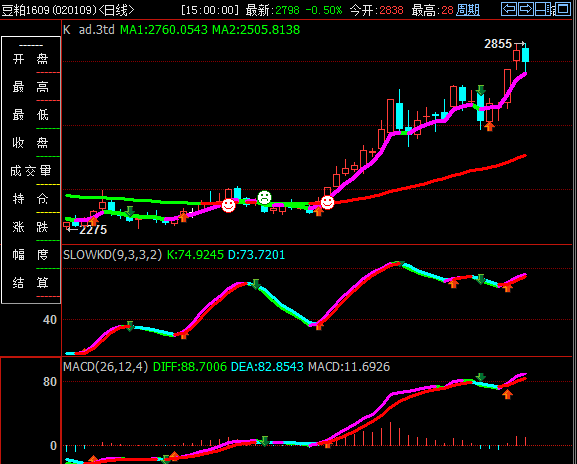Viewport: 577px width, 464px height.
Task: Click the green down arrow above the cyan candle
Action: coord(481,90)
